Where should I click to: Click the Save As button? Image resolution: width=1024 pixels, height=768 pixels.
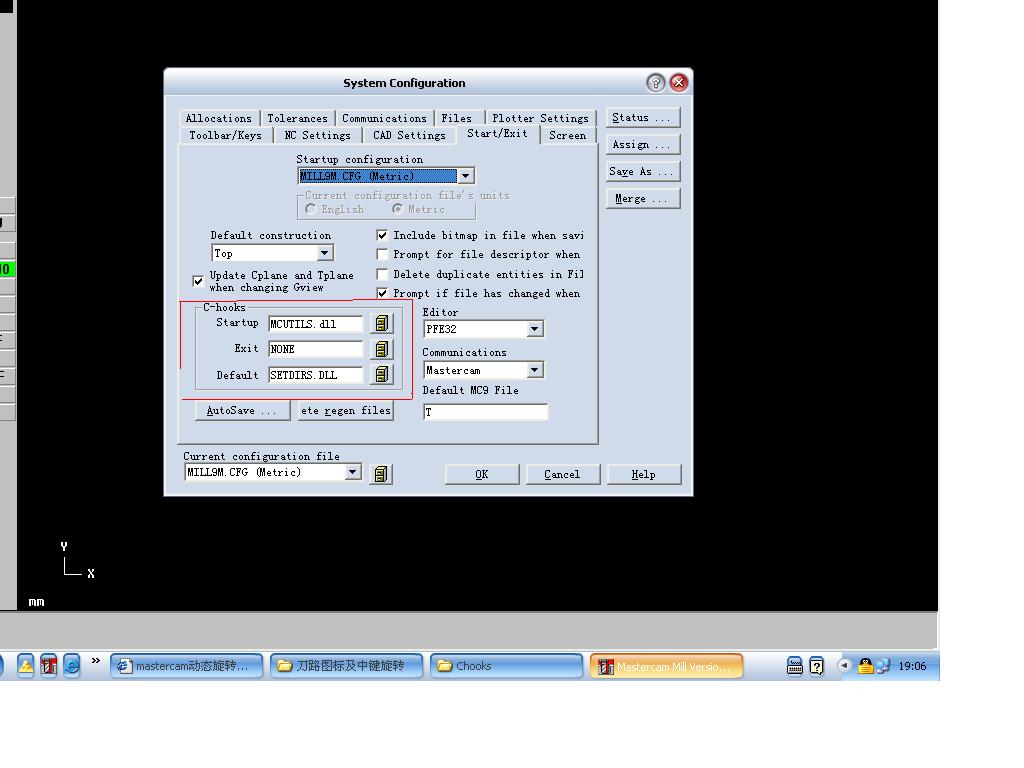643,171
